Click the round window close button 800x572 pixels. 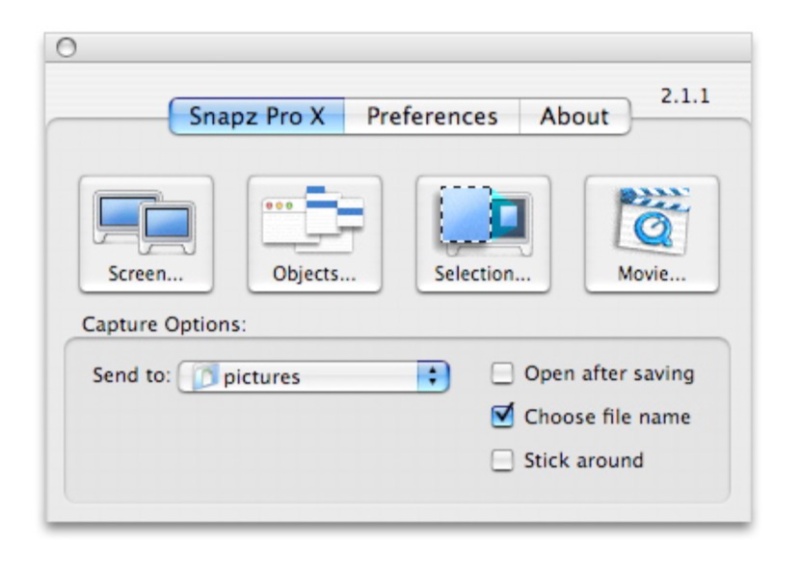click(66, 47)
